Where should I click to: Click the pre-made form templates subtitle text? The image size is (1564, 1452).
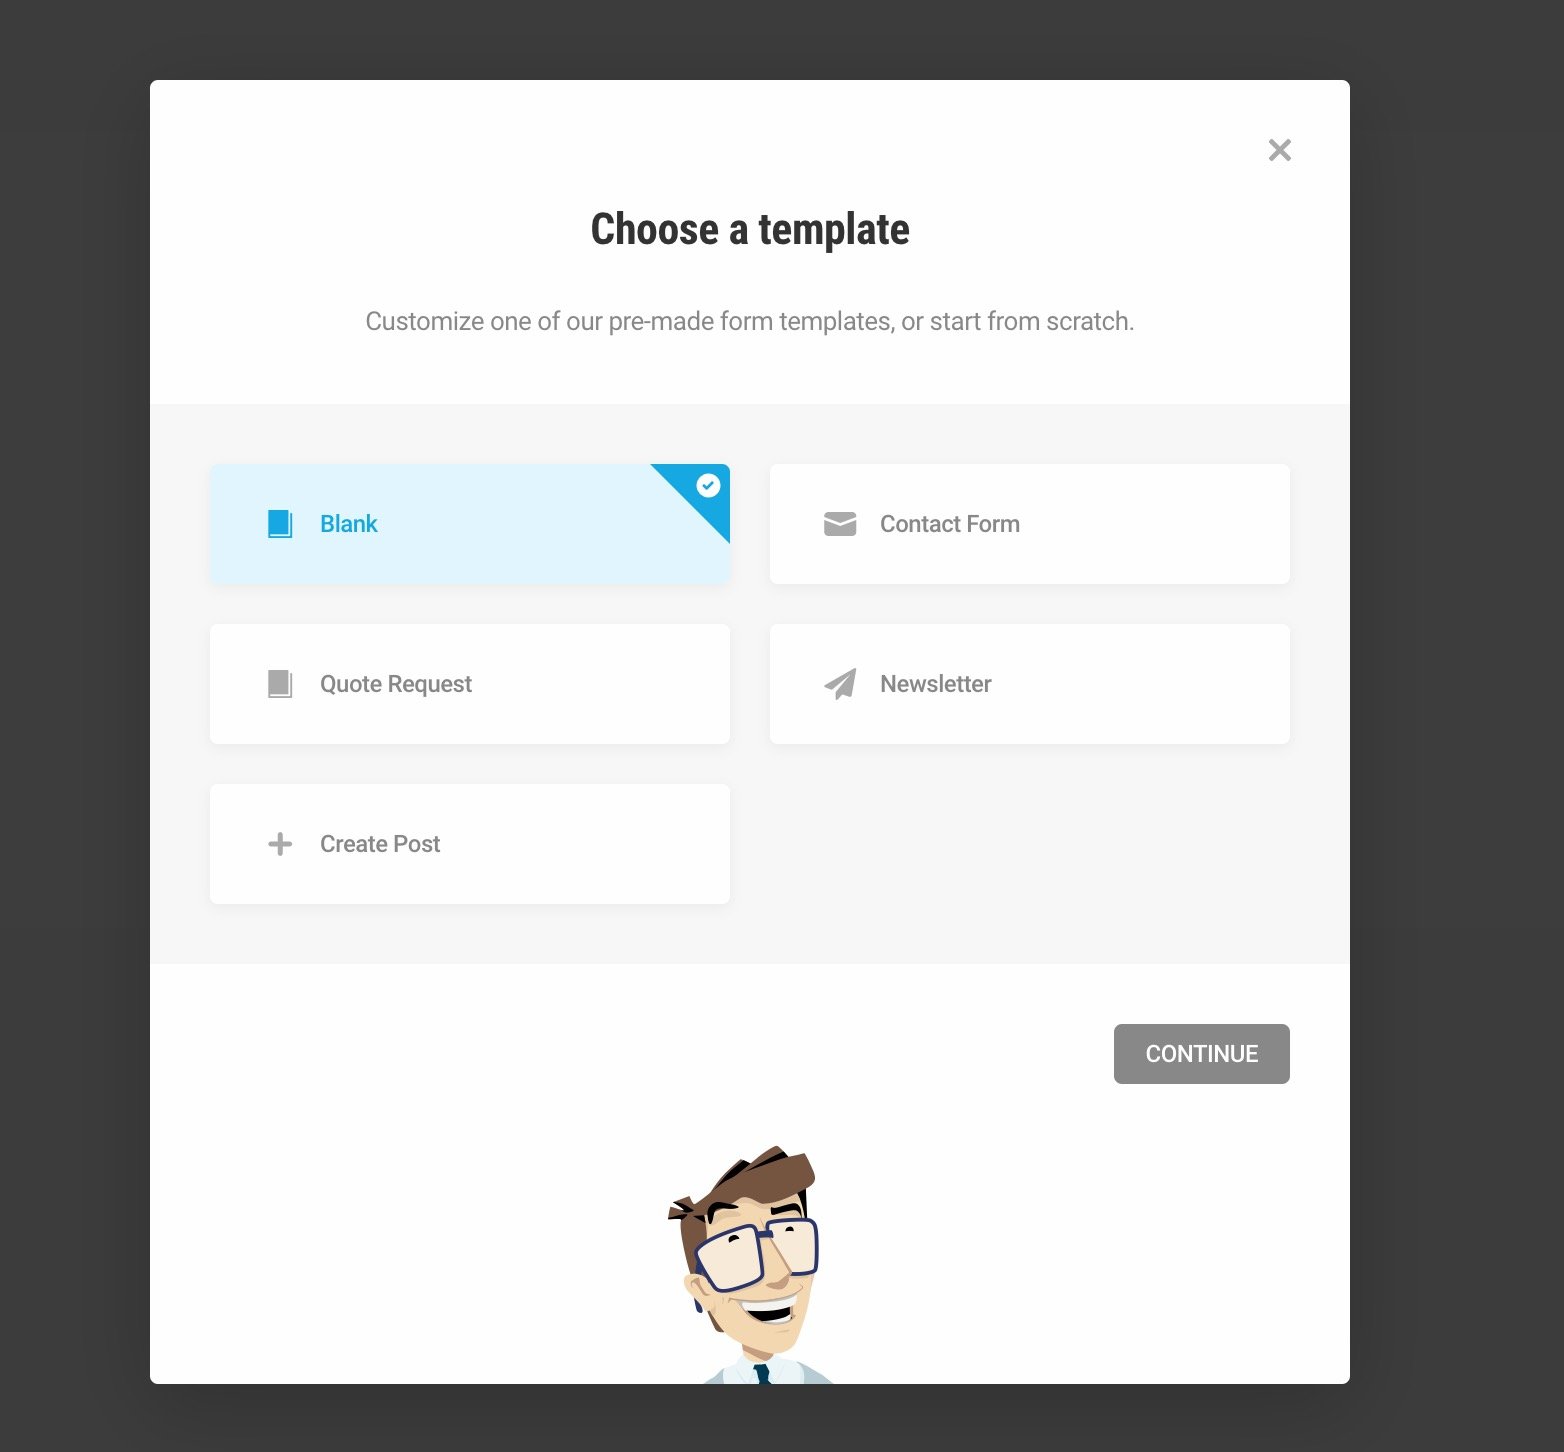[750, 321]
